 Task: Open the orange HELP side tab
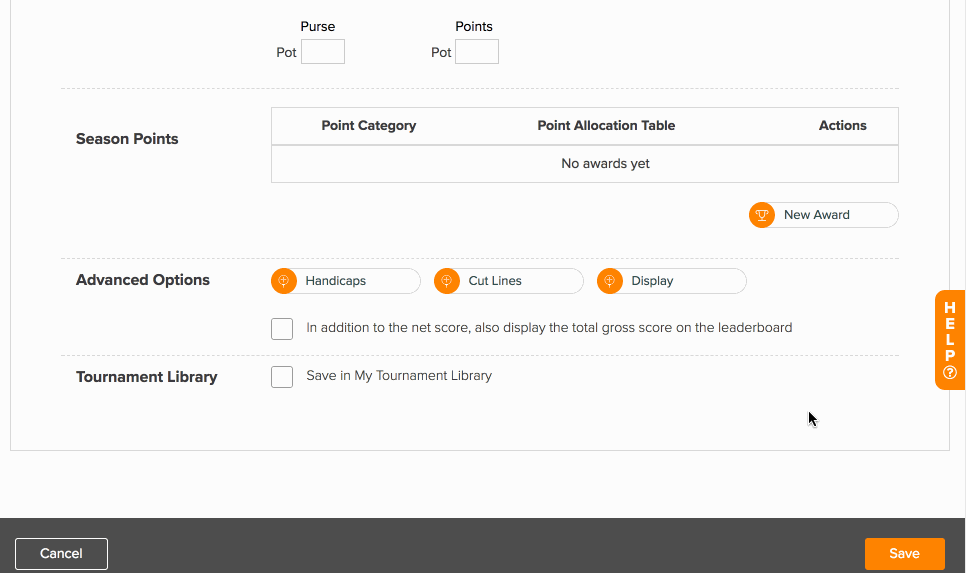tap(950, 340)
